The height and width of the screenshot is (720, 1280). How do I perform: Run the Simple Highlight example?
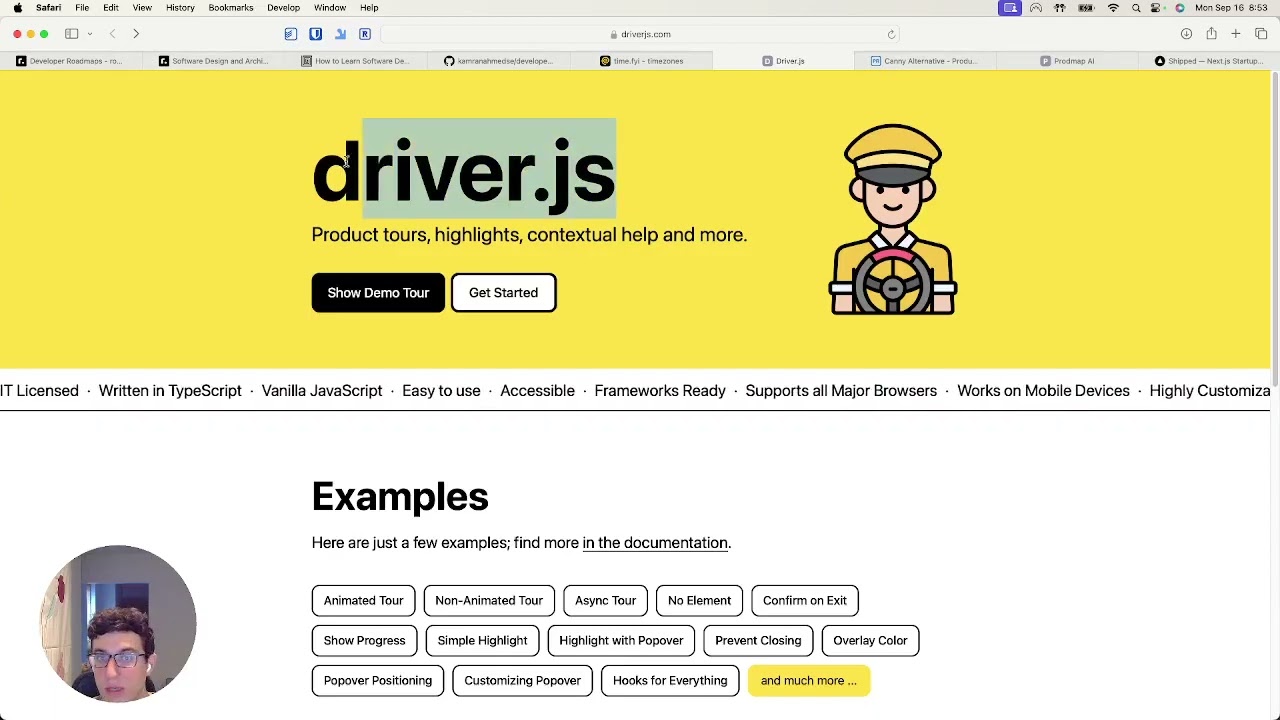(482, 641)
